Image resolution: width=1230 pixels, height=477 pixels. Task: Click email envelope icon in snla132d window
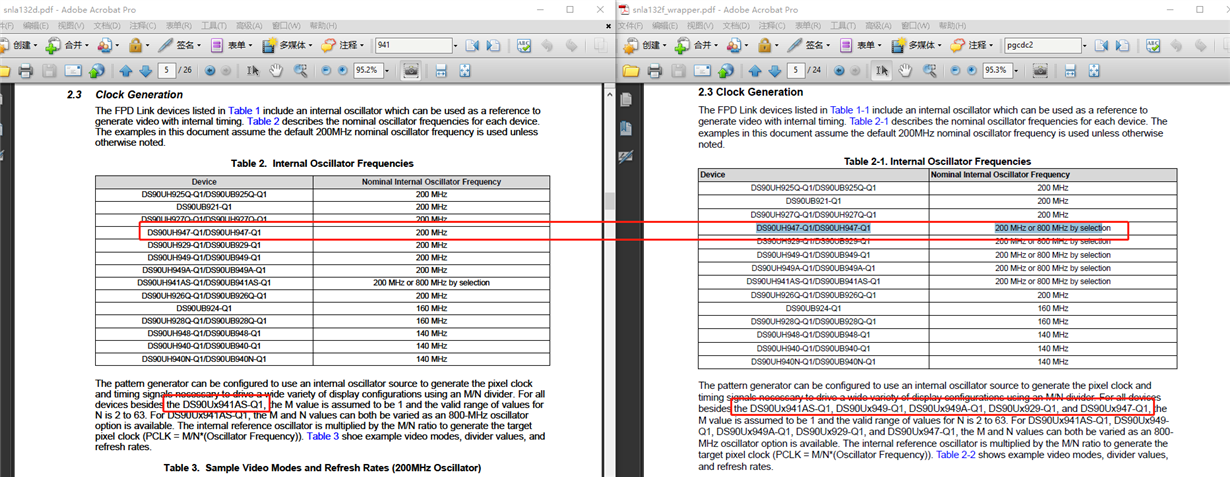[x=73, y=71]
